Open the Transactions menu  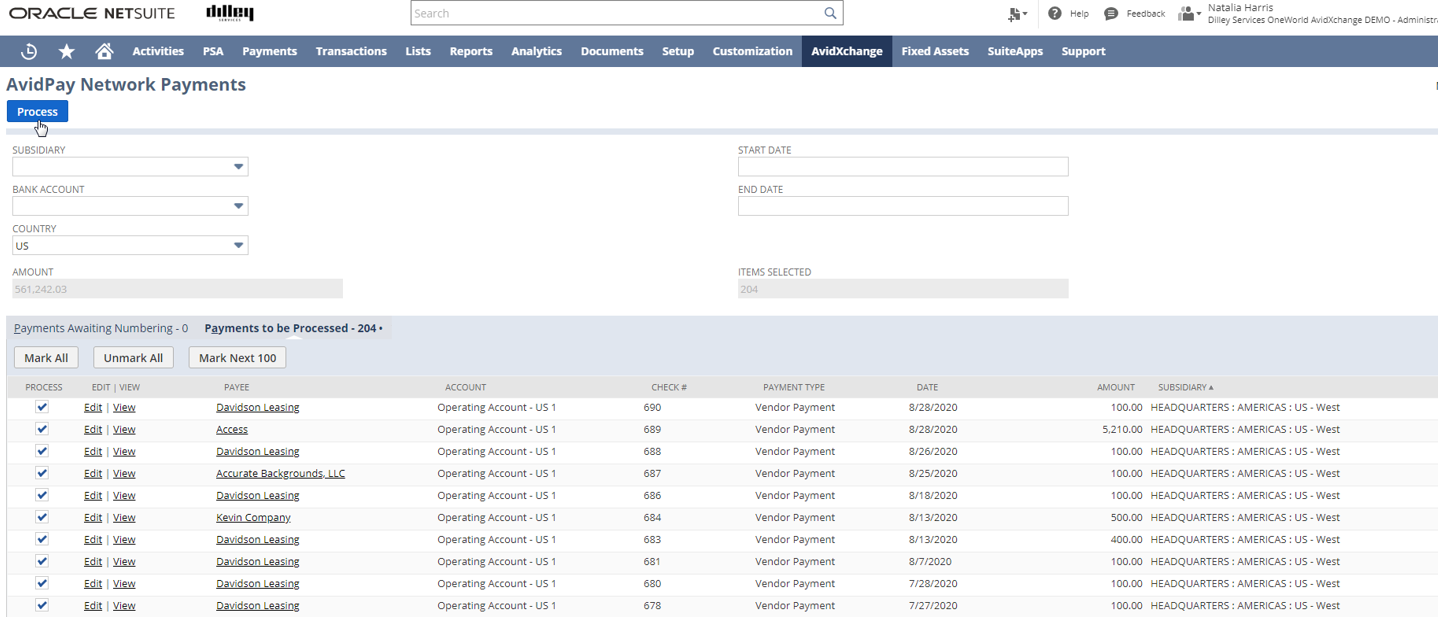(x=351, y=51)
